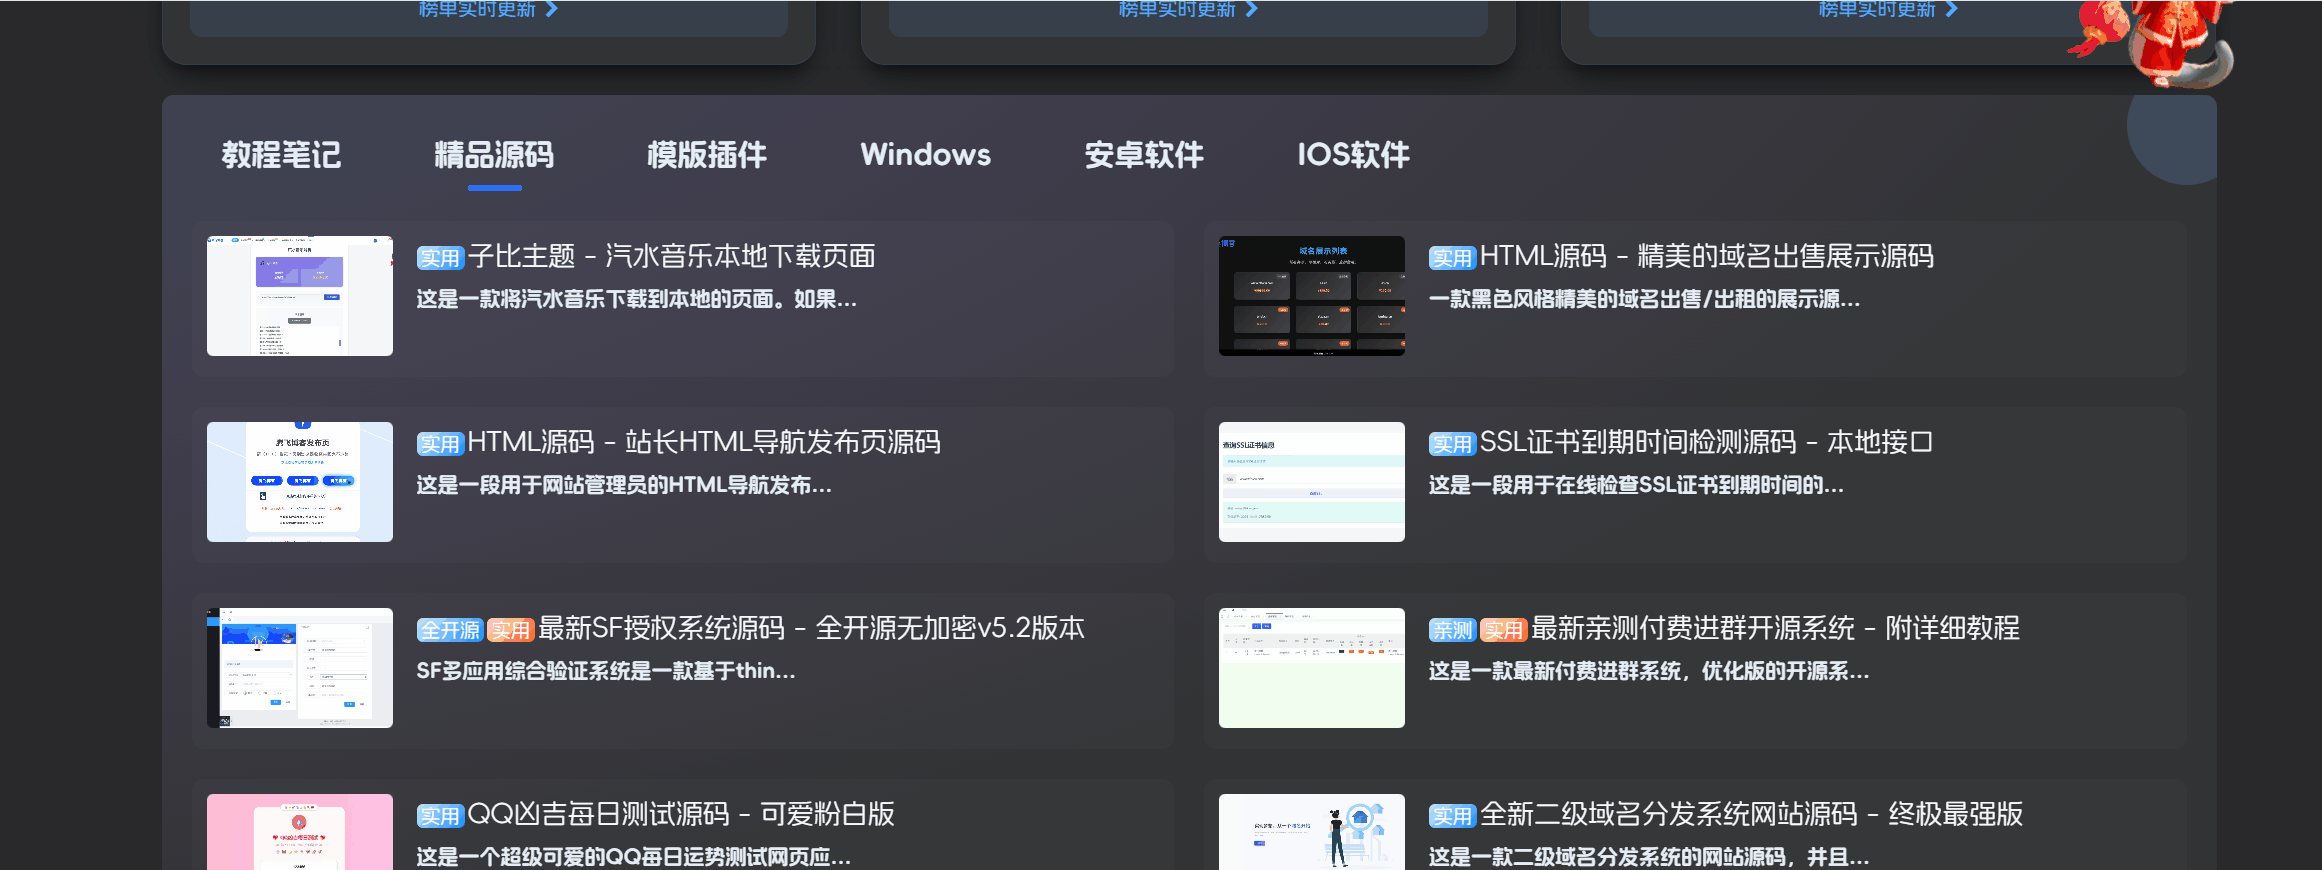Open article HTML源码 - 精美的域名出售展示源码
The width and height of the screenshot is (2322, 870).
[x=1706, y=257]
